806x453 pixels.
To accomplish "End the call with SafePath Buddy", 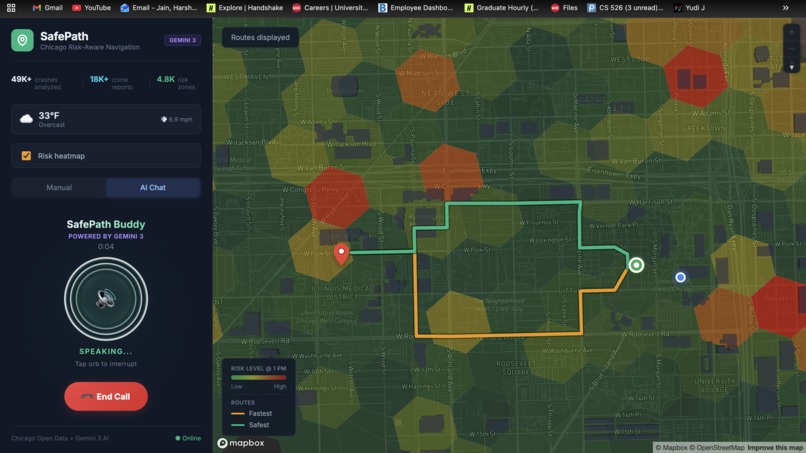I will pyautogui.click(x=106, y=396).
